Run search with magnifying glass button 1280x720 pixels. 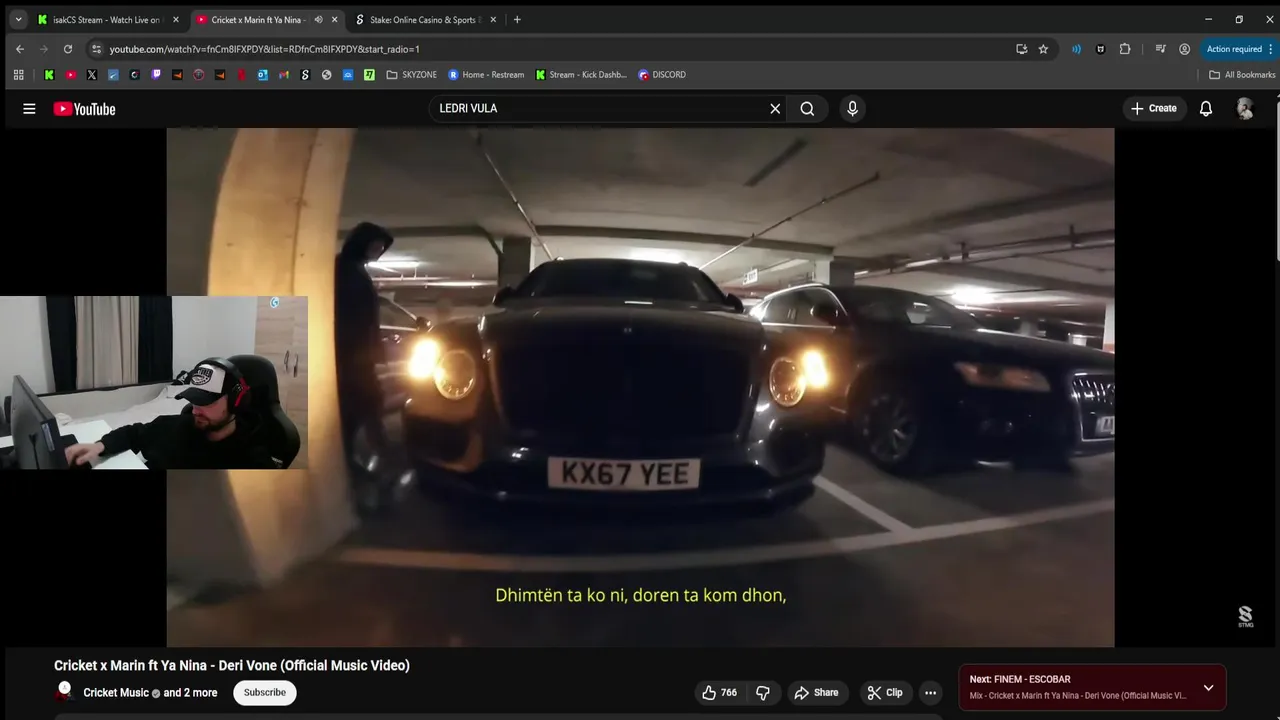point(807,109)
